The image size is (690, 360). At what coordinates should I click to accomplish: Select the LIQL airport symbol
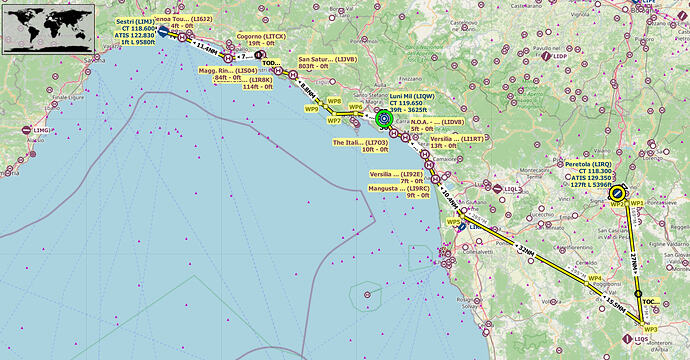pyautogui.click(x=497, y=189)
